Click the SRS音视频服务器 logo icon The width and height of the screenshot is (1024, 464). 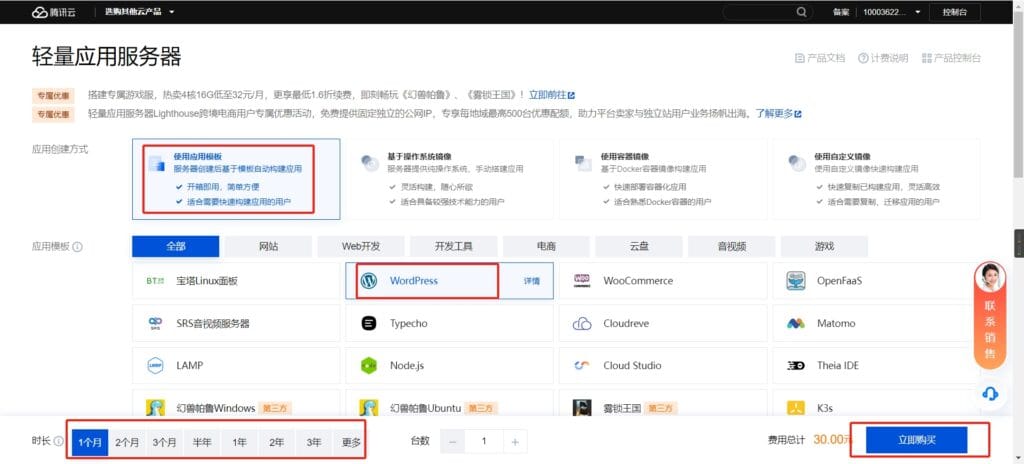point(155,323)
